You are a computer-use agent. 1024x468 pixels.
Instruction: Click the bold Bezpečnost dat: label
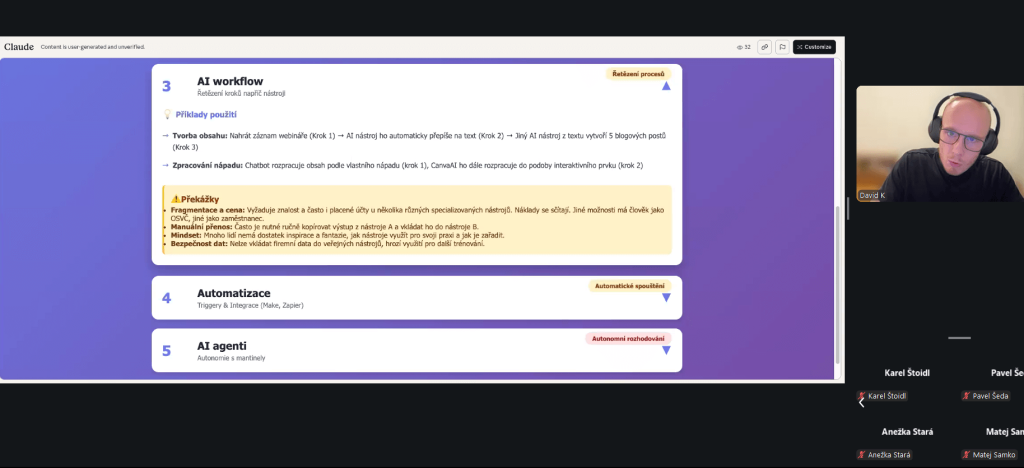[199, 243]
